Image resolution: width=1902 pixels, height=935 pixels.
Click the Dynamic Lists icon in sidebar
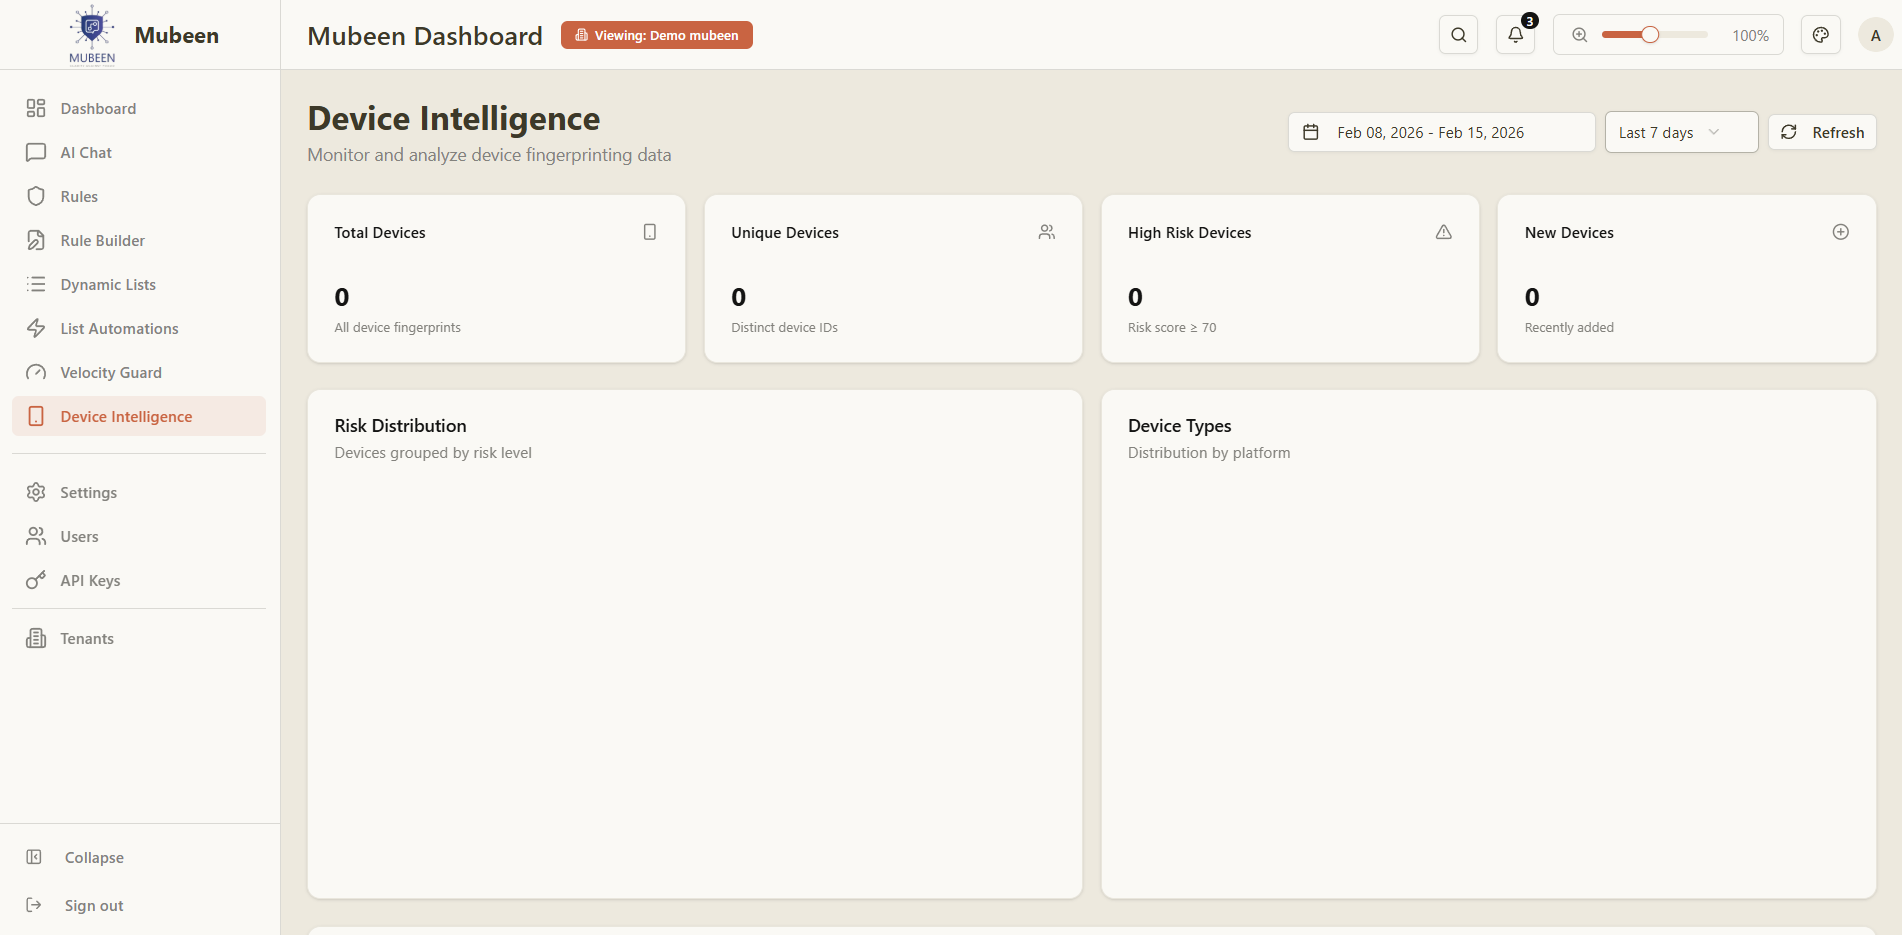click(36, 284)
